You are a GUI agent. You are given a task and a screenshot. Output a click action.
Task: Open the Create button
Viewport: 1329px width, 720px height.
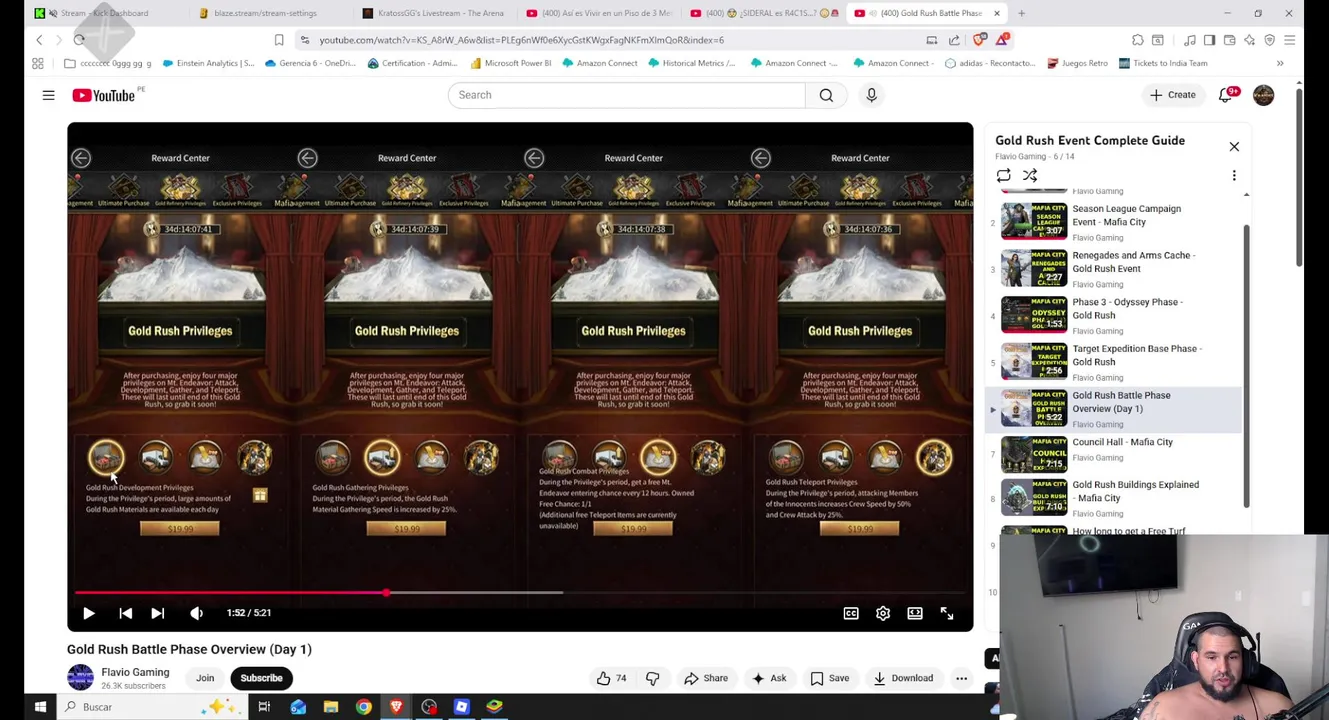pyautogui.click(x=1172, y=95)
